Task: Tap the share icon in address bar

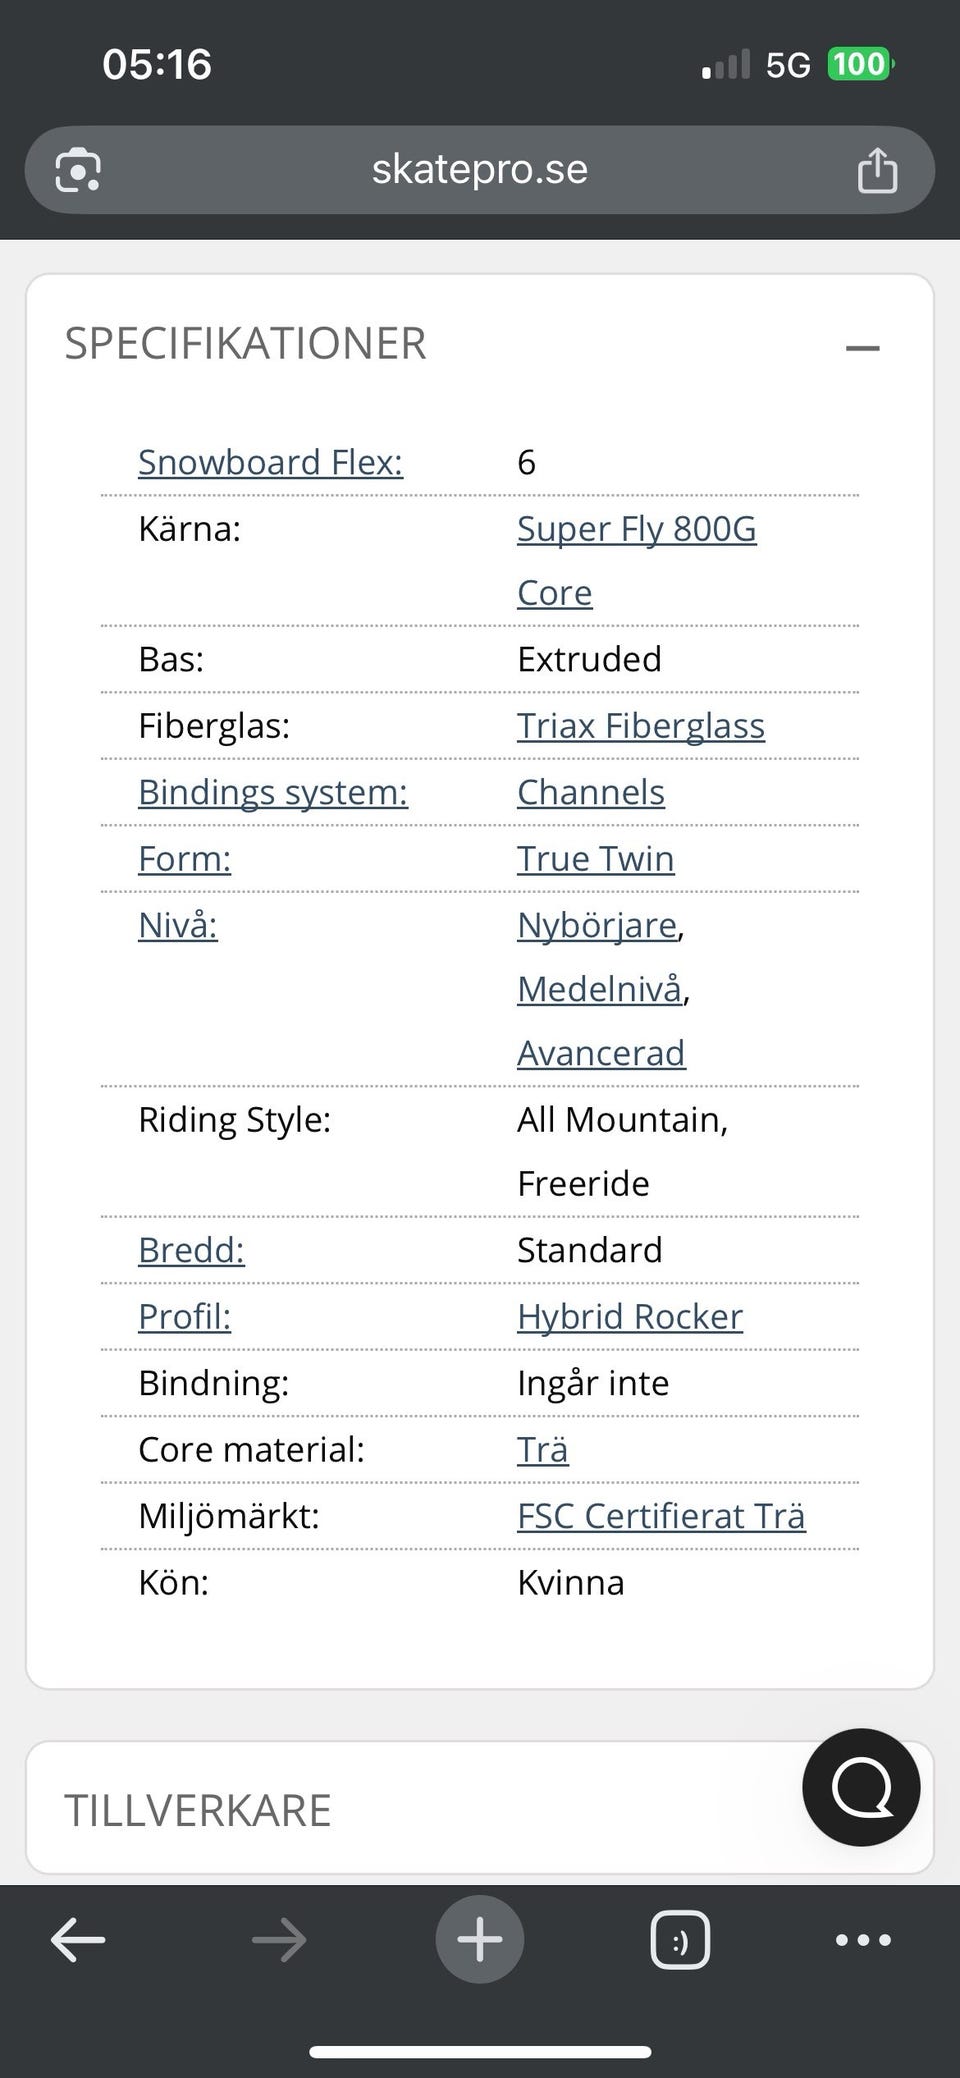Action: [877, 170]
